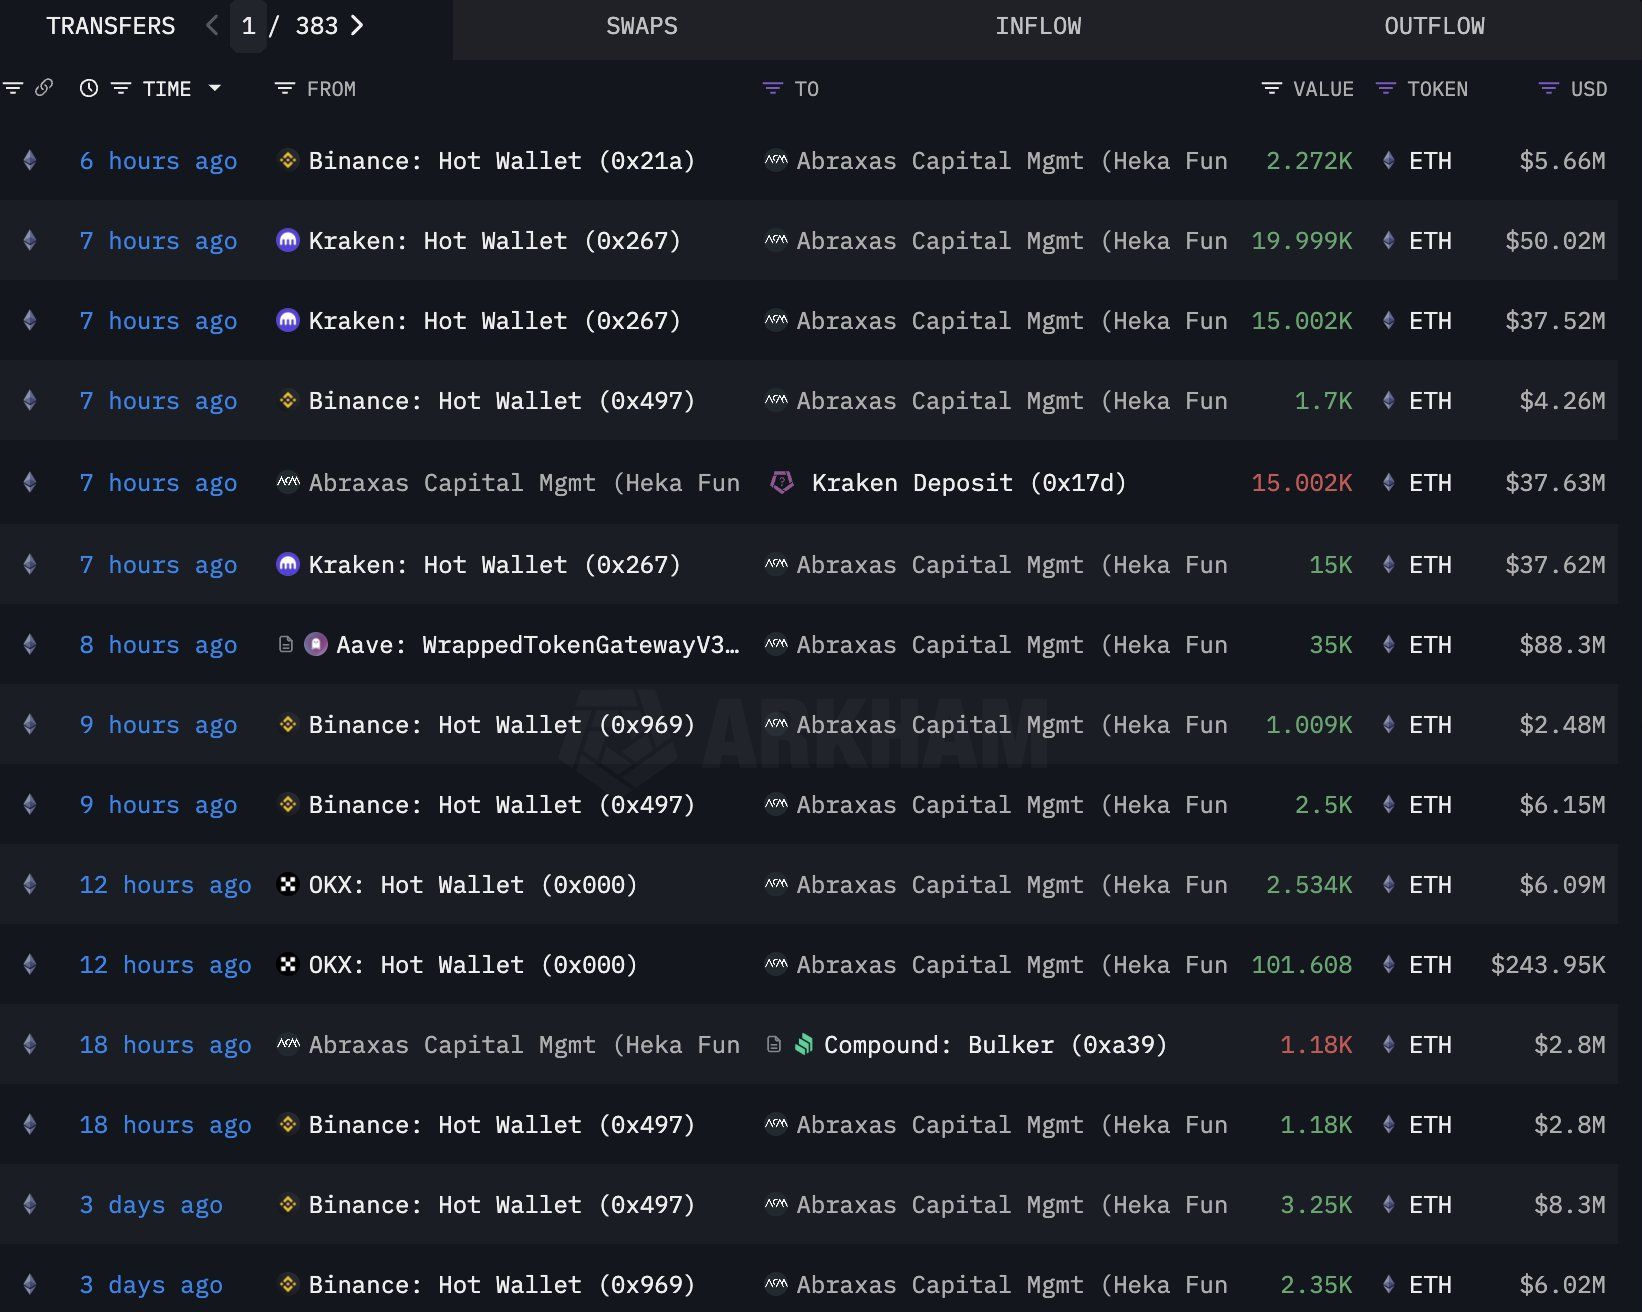Screen dimensions: 1642x1312
Task: Click the page number field showing 1
Action: [248, 26]
